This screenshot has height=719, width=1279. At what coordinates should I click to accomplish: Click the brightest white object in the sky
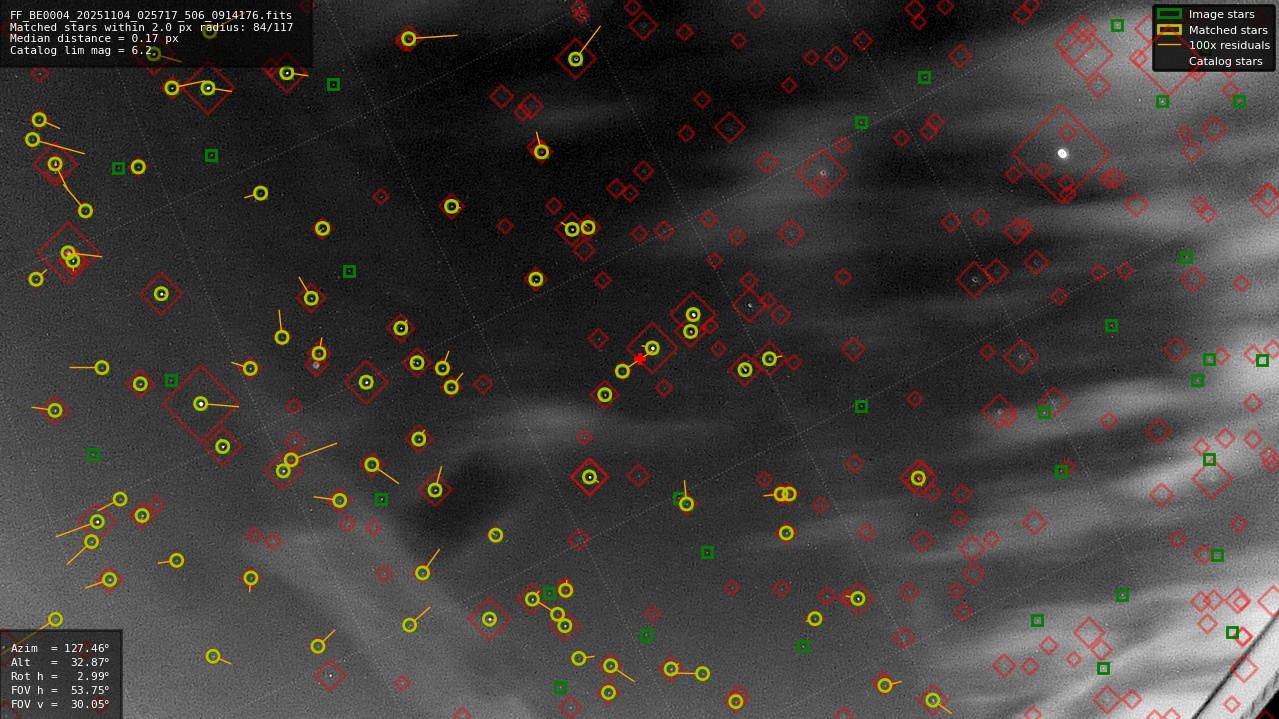point(1062,153)
